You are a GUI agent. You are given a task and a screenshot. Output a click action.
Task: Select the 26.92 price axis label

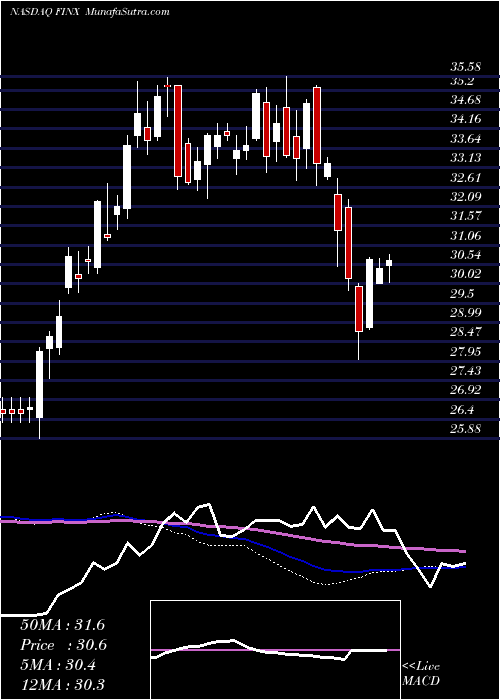(x=465, y=391)
